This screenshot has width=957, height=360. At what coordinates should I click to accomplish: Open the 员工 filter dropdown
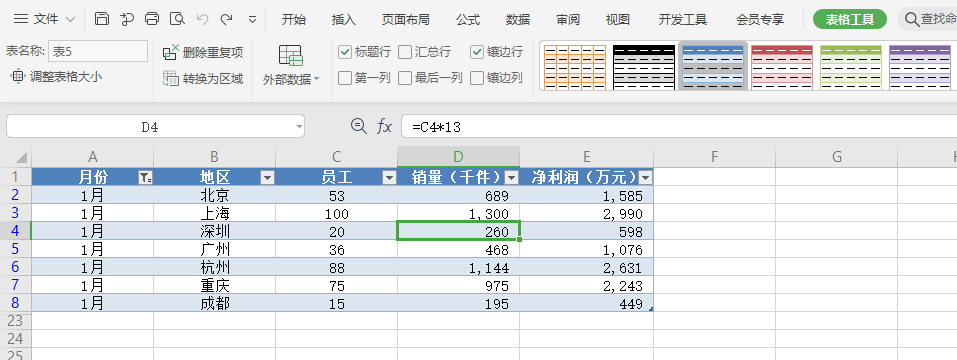389,178
